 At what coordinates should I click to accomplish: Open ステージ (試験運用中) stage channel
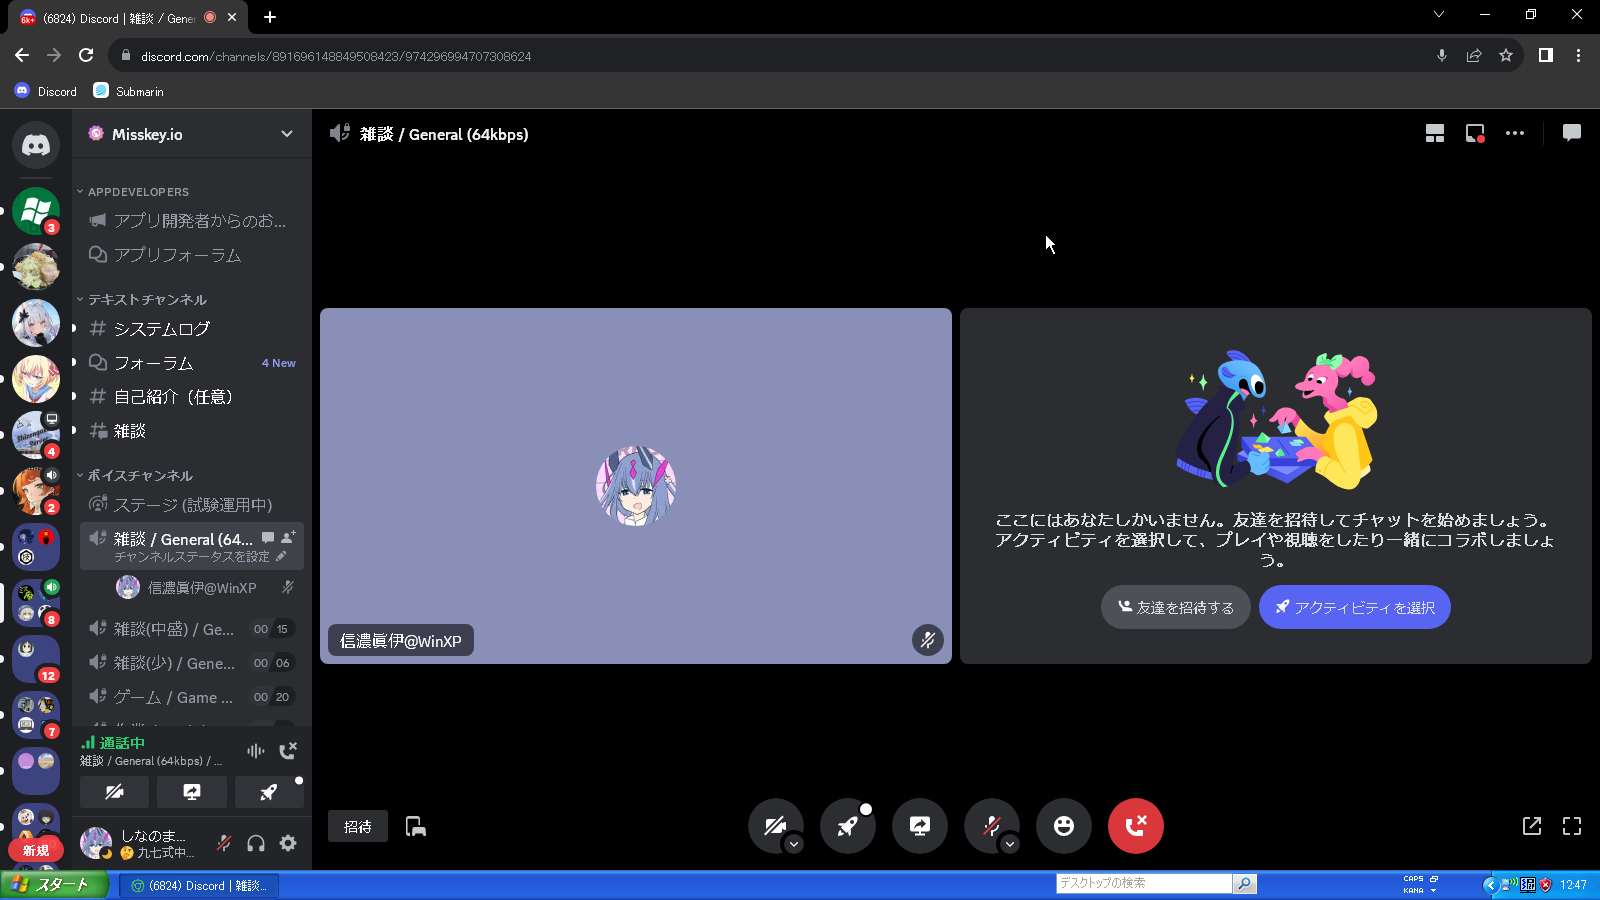click(192, 505)
